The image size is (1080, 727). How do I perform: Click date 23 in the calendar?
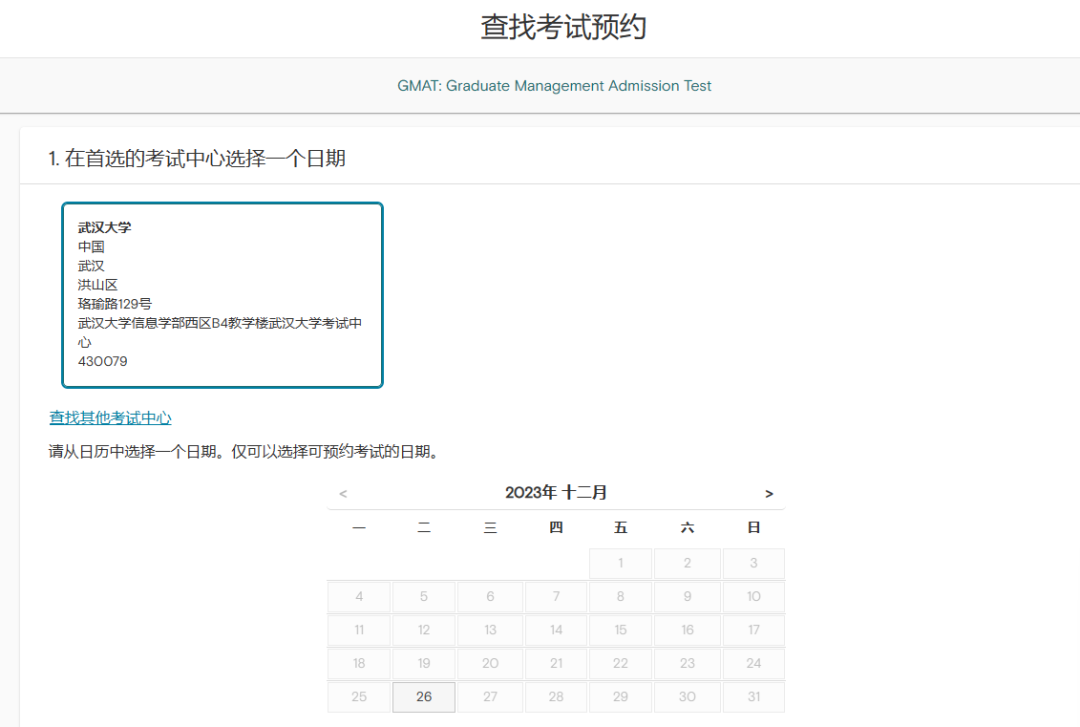click(687, 663)
